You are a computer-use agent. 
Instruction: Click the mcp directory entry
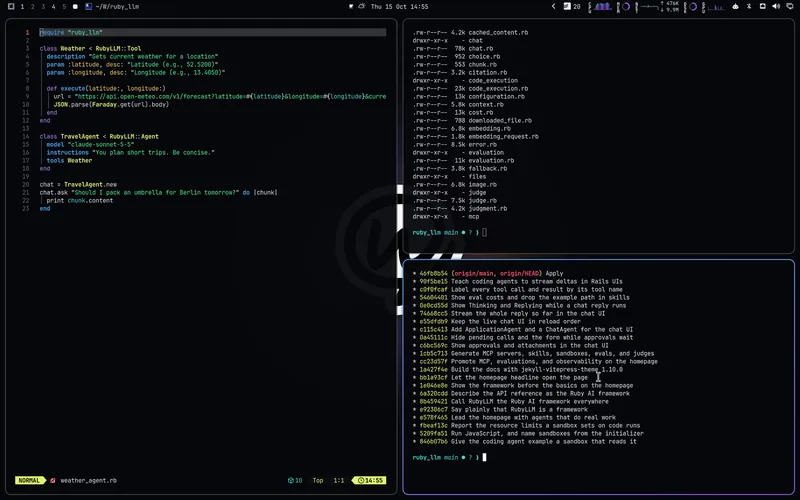473,217
